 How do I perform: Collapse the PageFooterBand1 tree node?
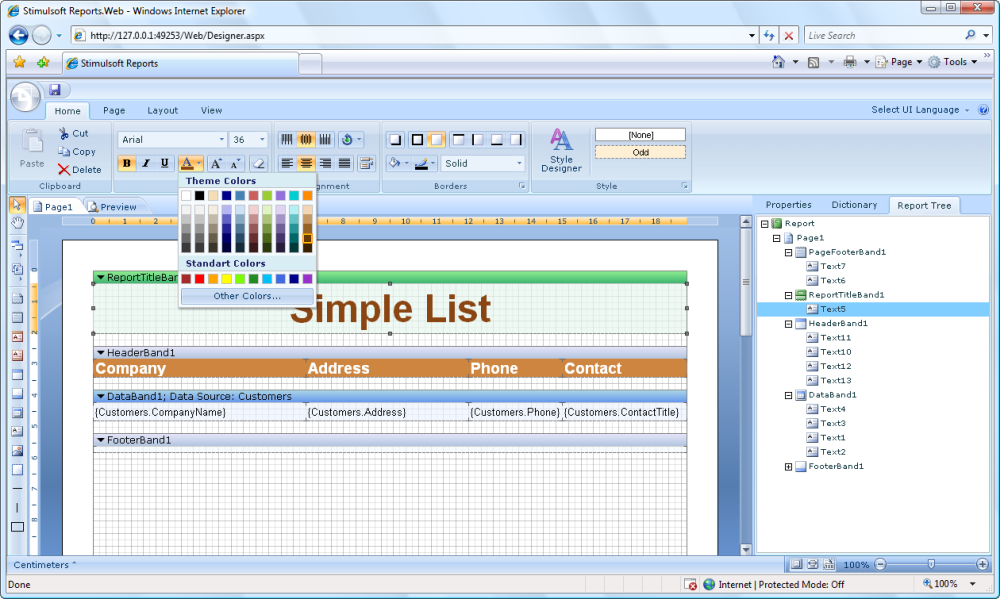[x=788, y=252]
